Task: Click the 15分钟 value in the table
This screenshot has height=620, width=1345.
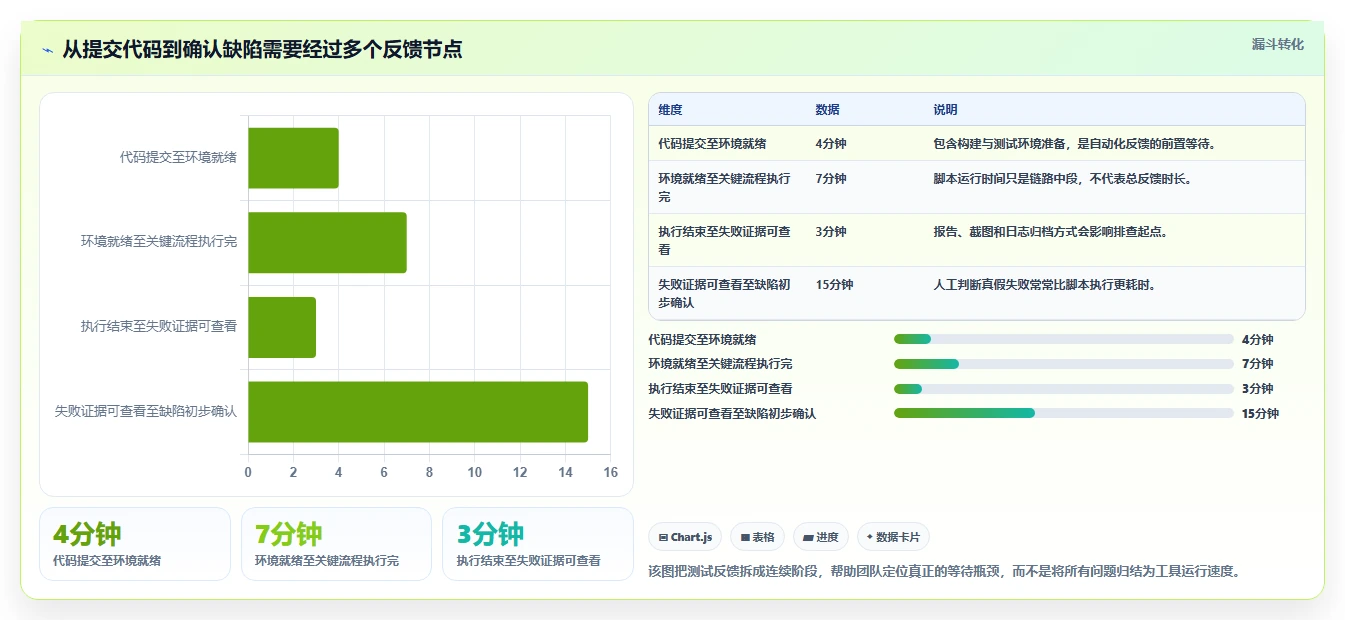Action: (834, 285)
